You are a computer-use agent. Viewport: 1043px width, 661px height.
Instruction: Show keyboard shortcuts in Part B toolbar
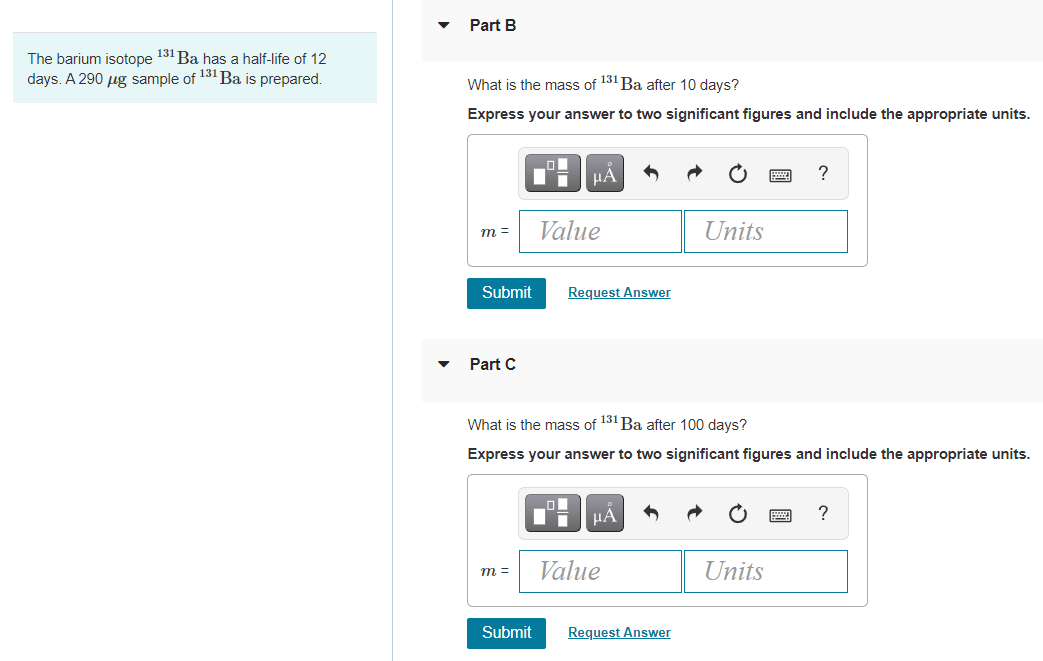tap(780, 172)
